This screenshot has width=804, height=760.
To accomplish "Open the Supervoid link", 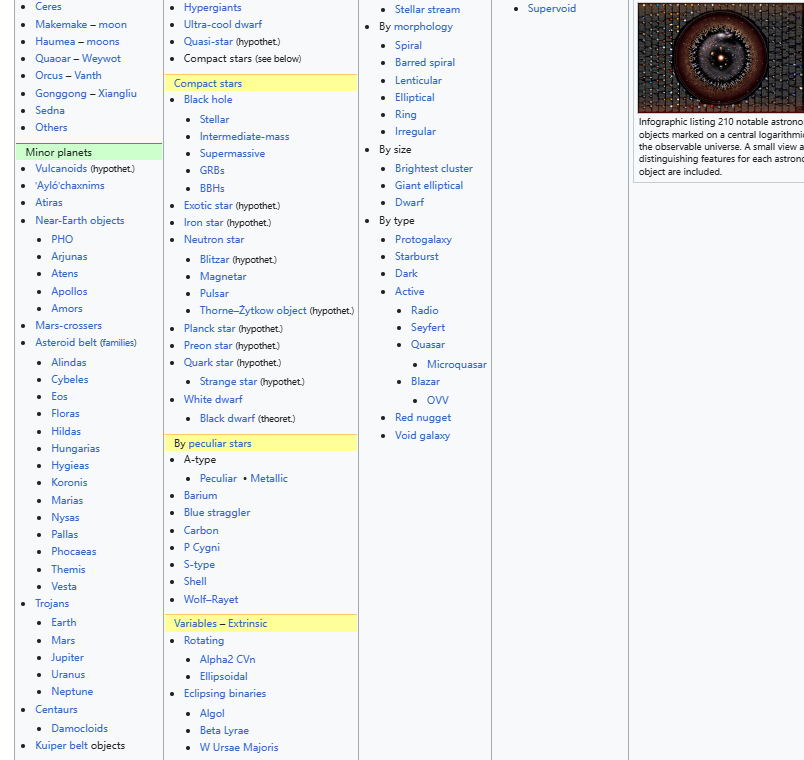I will pyautogui.click(x=552, y=8).
